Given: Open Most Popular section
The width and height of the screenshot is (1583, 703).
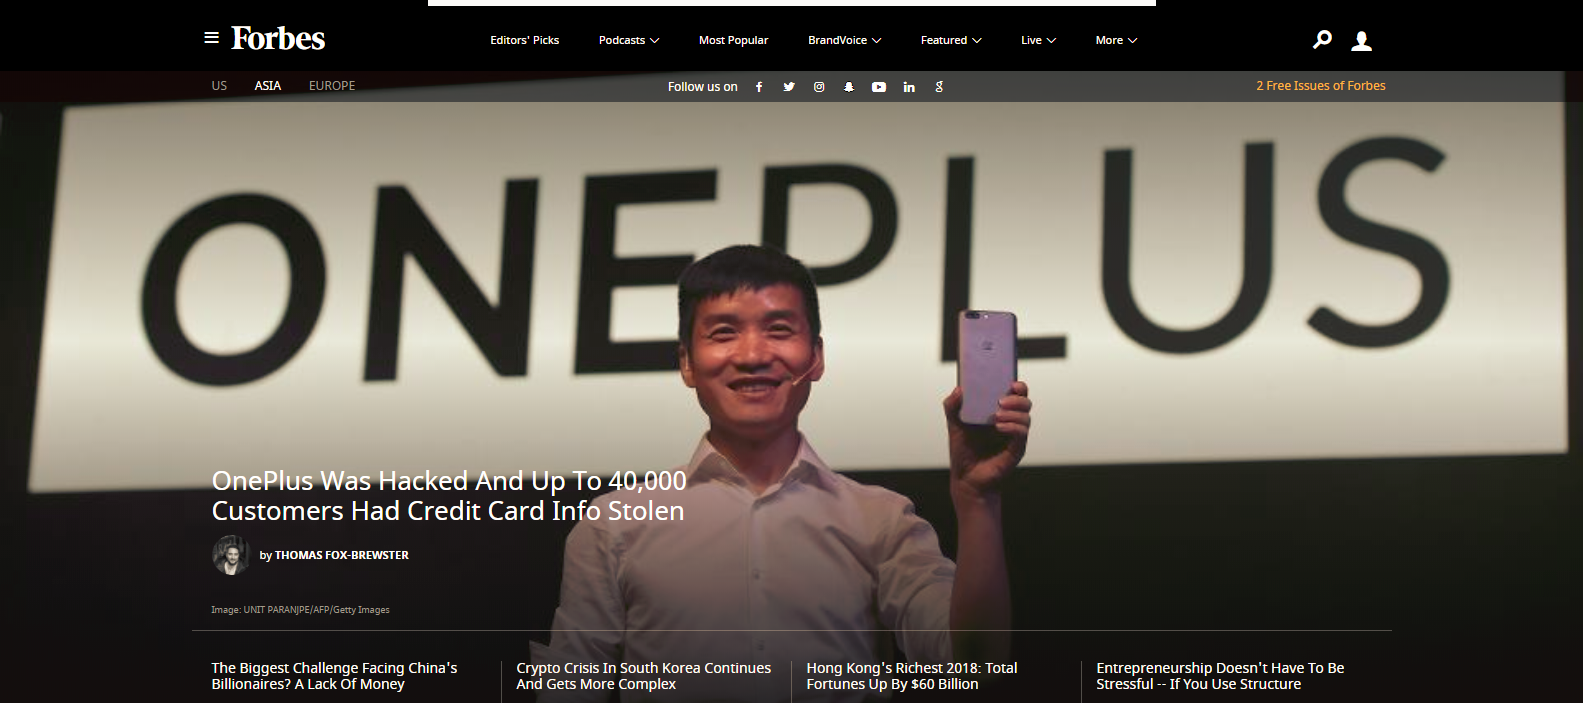Looking at the screenshot, I should (x=733, y=40).
